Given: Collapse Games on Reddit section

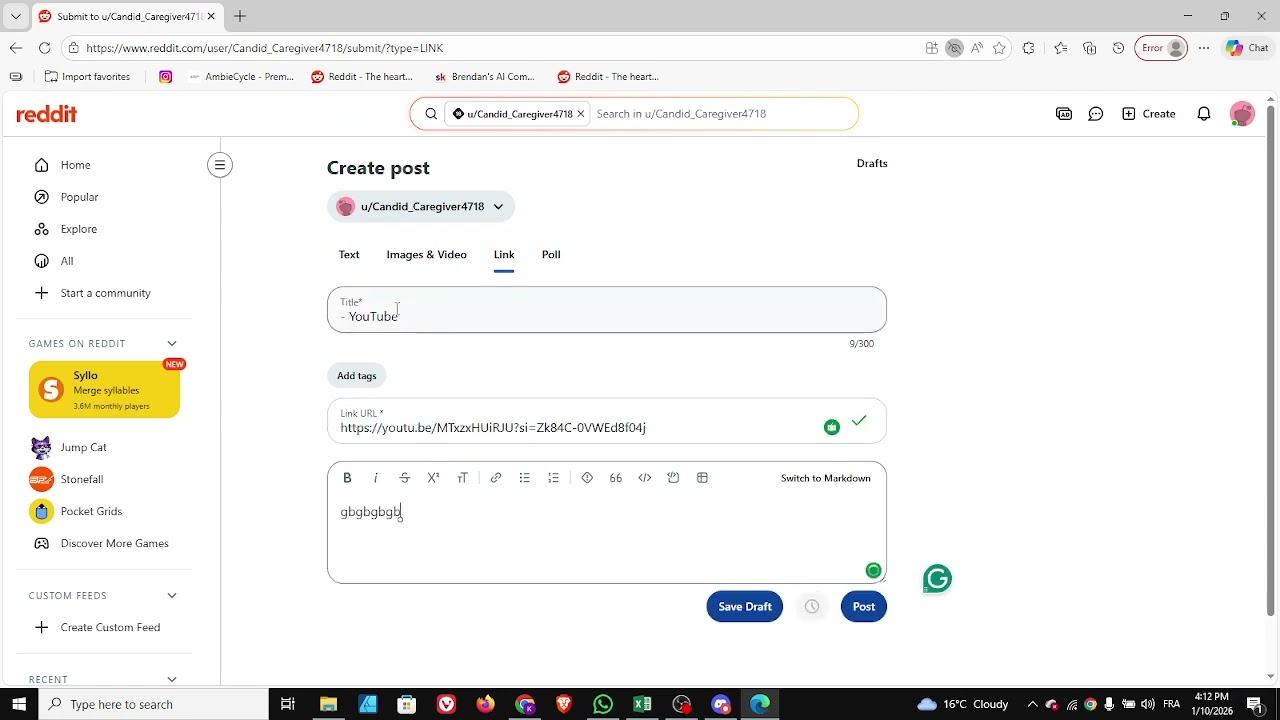Looking at the screenshot, I should tap(172, 344).
